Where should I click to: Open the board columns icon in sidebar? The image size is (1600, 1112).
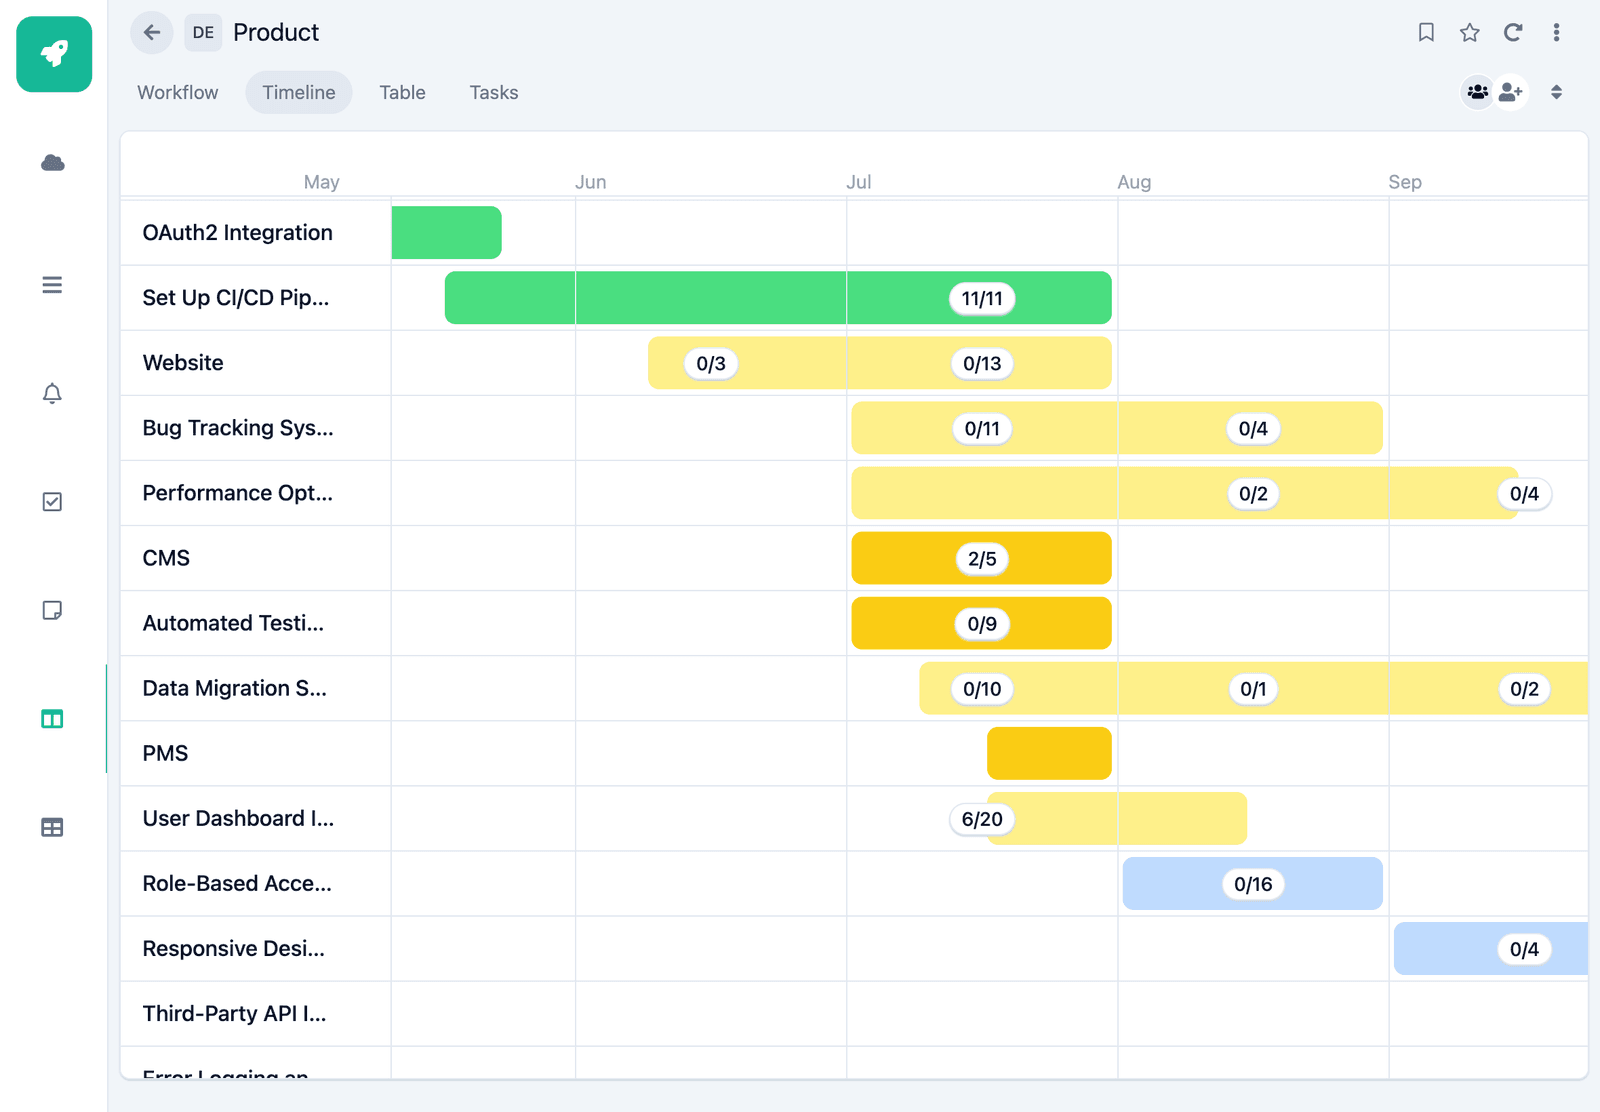53,719
